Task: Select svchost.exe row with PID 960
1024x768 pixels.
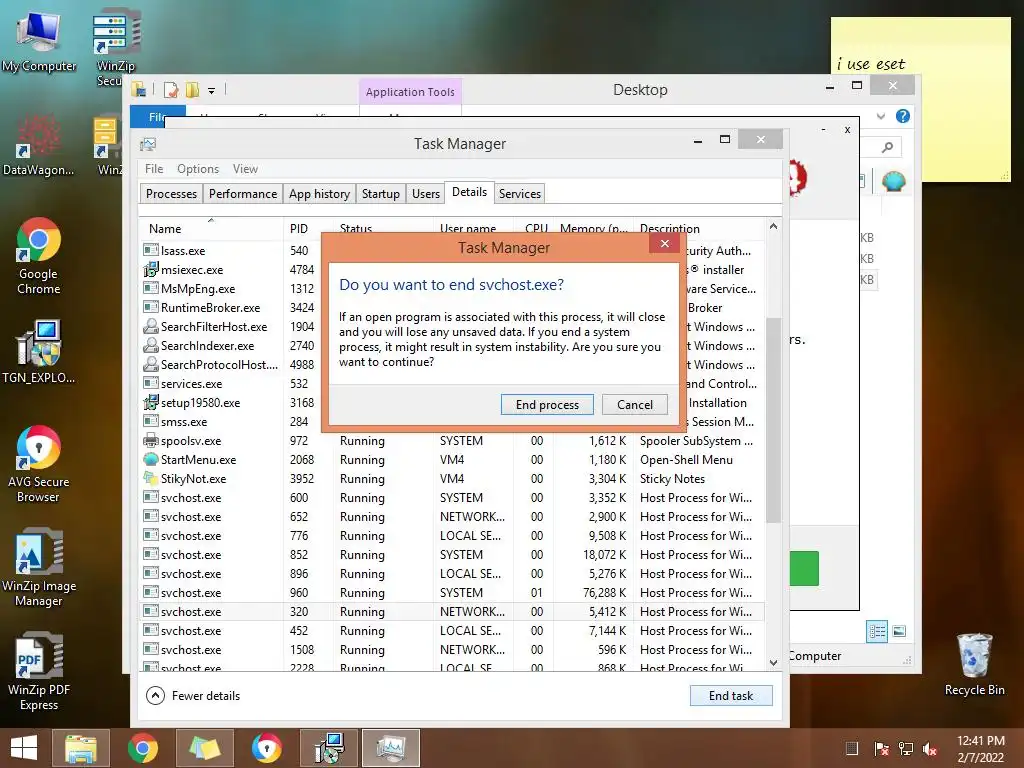Action: point(452,592)
